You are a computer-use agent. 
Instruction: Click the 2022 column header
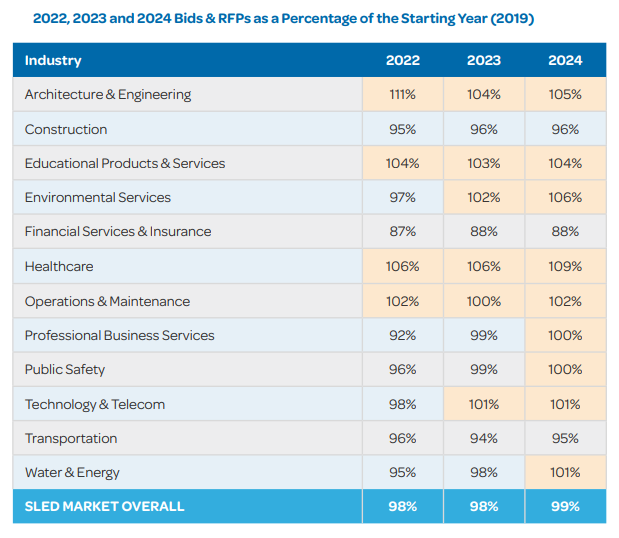(x=402, y=60)
